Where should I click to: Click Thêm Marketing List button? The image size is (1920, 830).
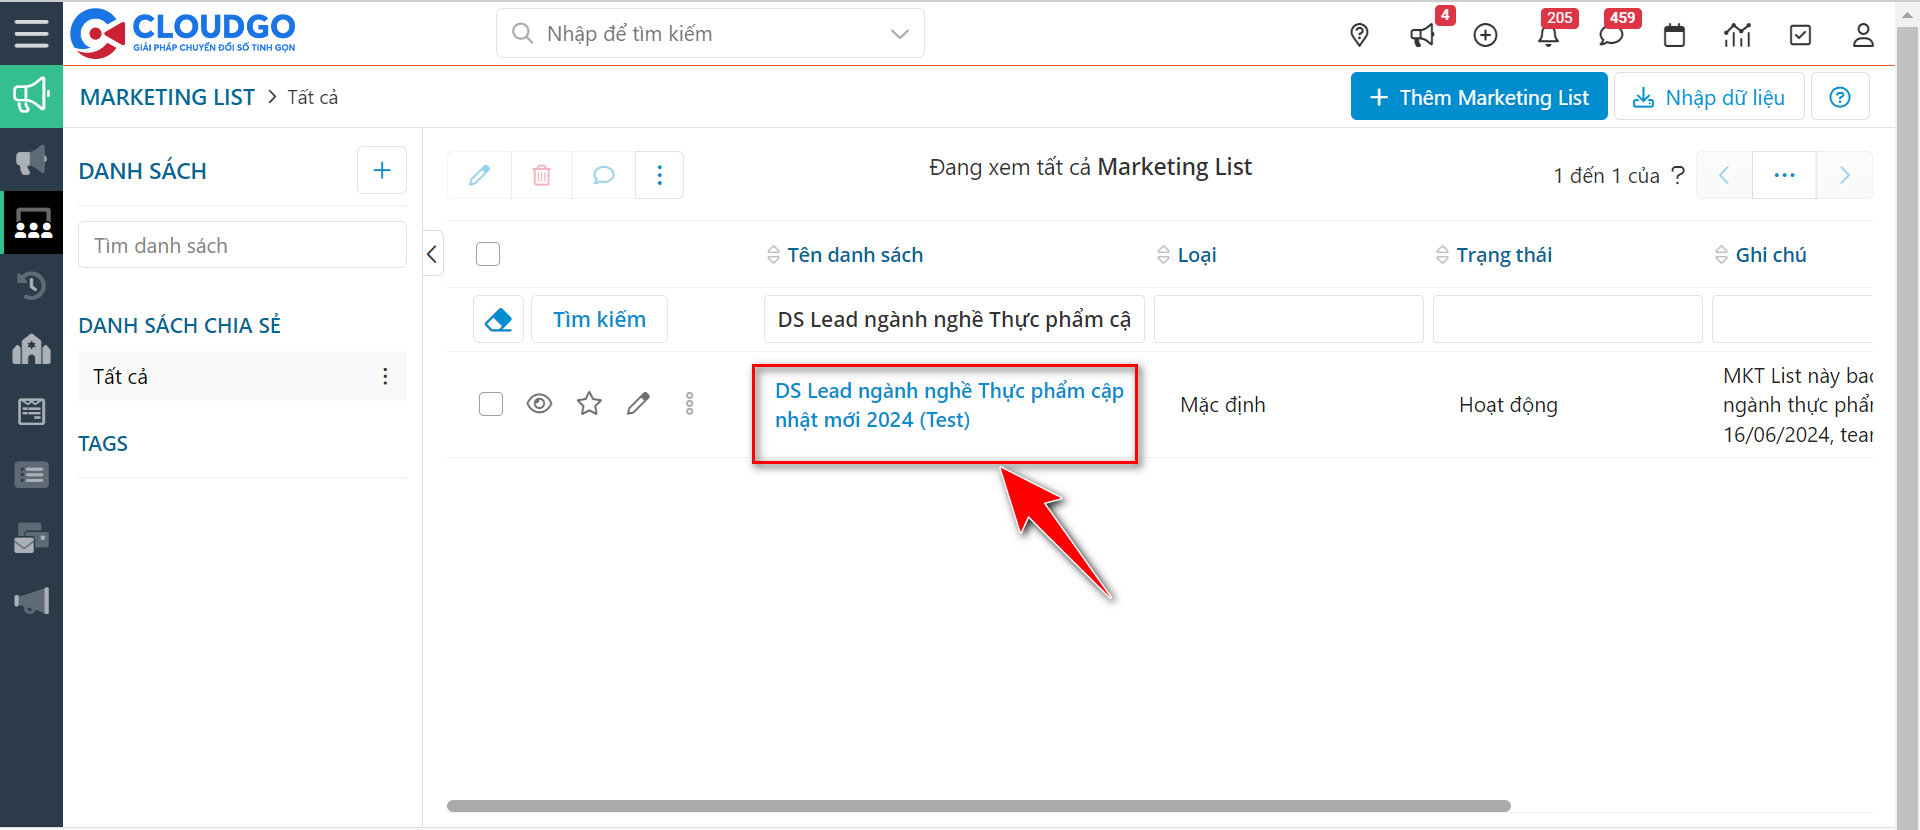(1478, 97)
